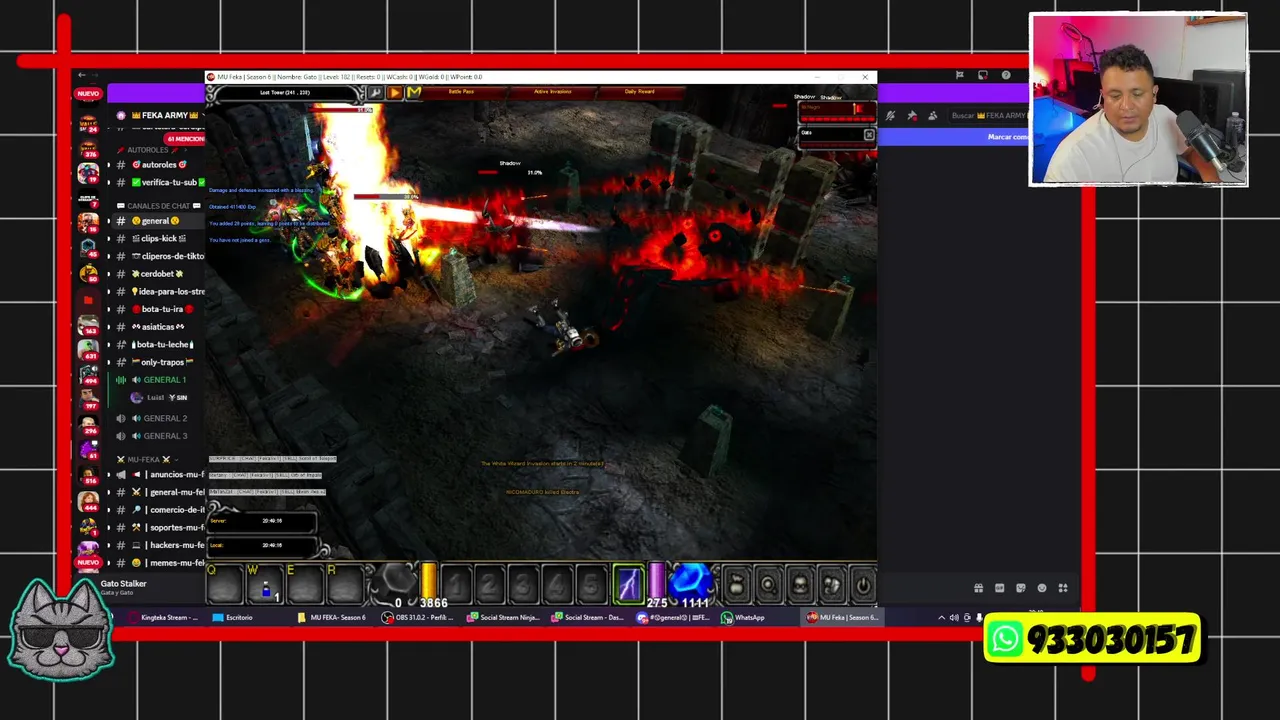Click the empty Q hotkey slot
This screenshot has width=1280, height=720.
click(x=225, y=584)
